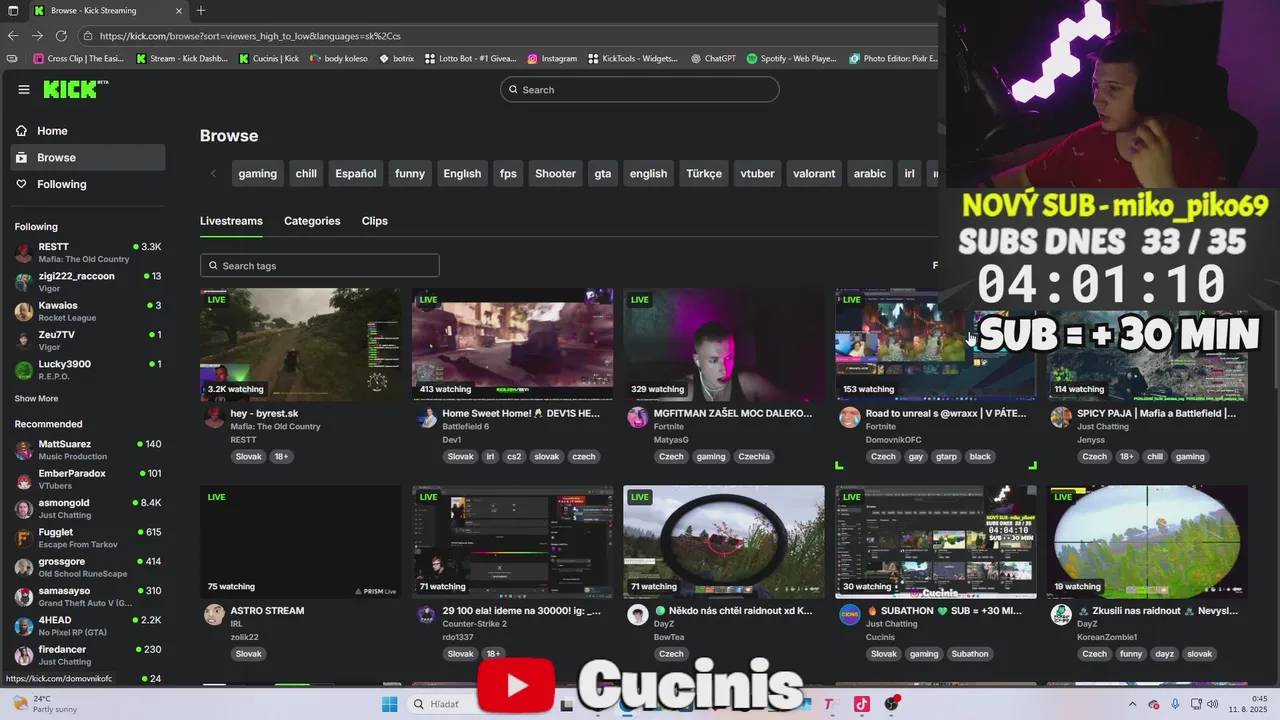Click the Kick search field
Image resolution: width=1280 pixels, height=720 pixels.
pos(640,89)
